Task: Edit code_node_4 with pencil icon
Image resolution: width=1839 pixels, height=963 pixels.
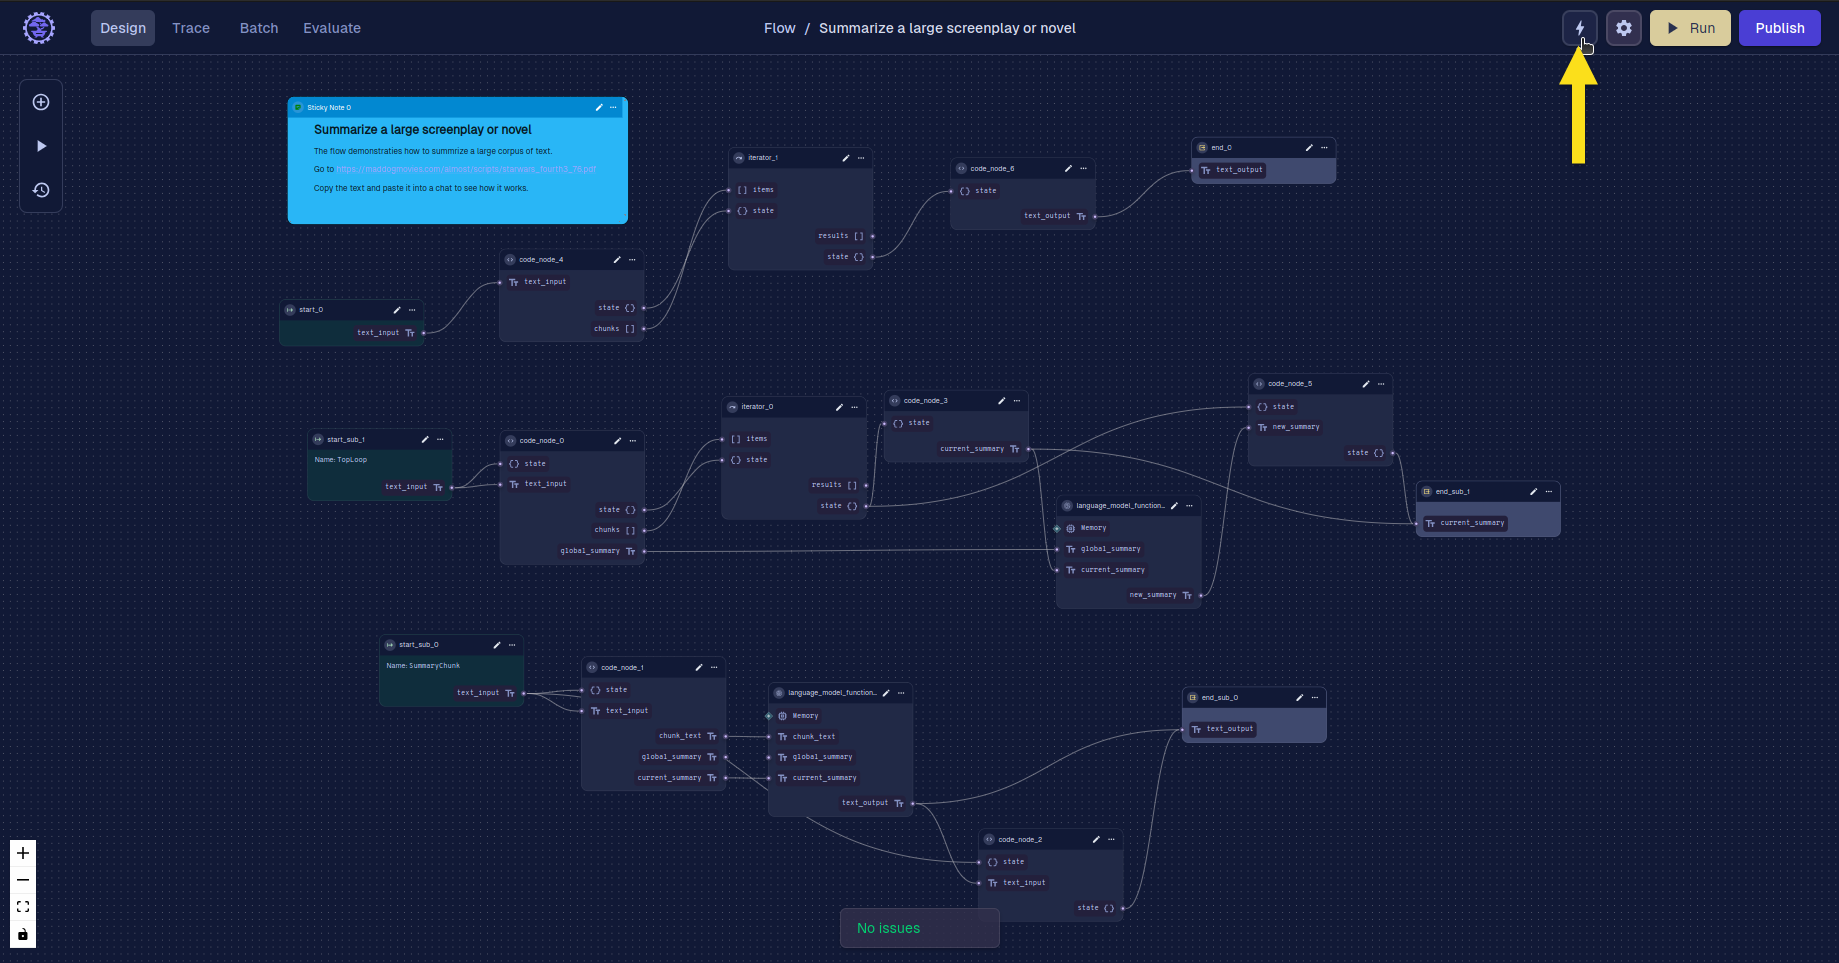Action: 617,260
